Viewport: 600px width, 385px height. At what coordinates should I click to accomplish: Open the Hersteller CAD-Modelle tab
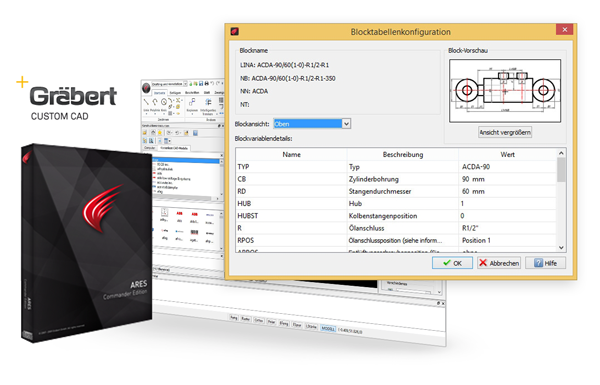pos(174,148)
